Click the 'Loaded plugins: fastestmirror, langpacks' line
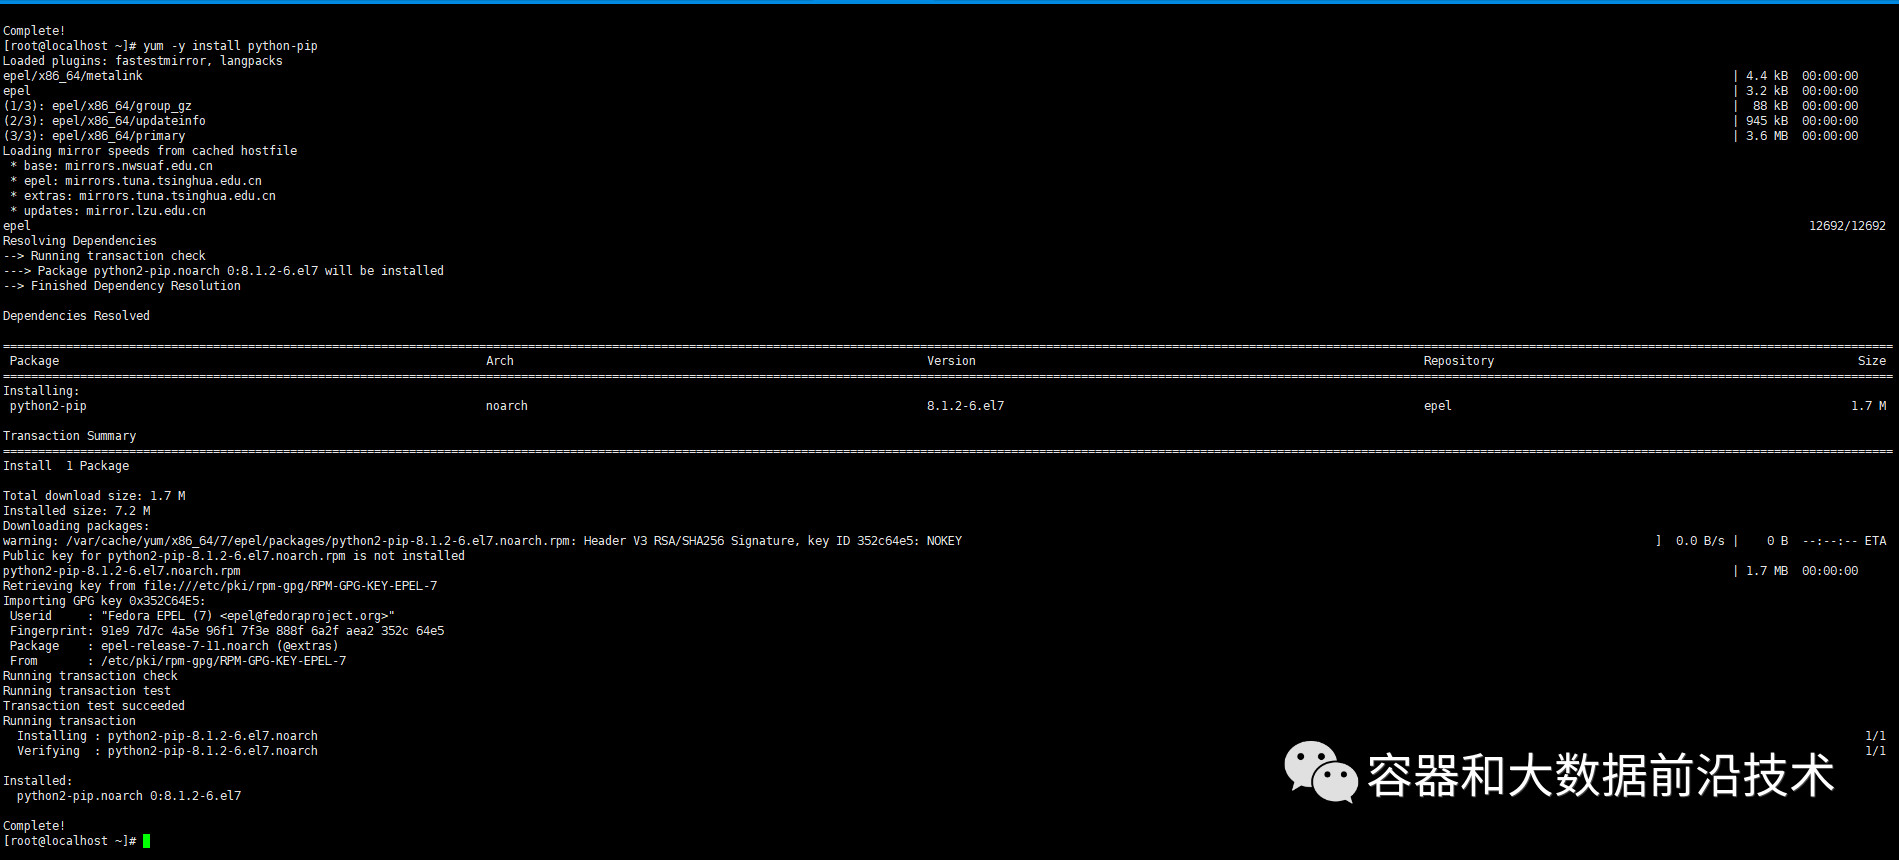 (x=143, y=61)
